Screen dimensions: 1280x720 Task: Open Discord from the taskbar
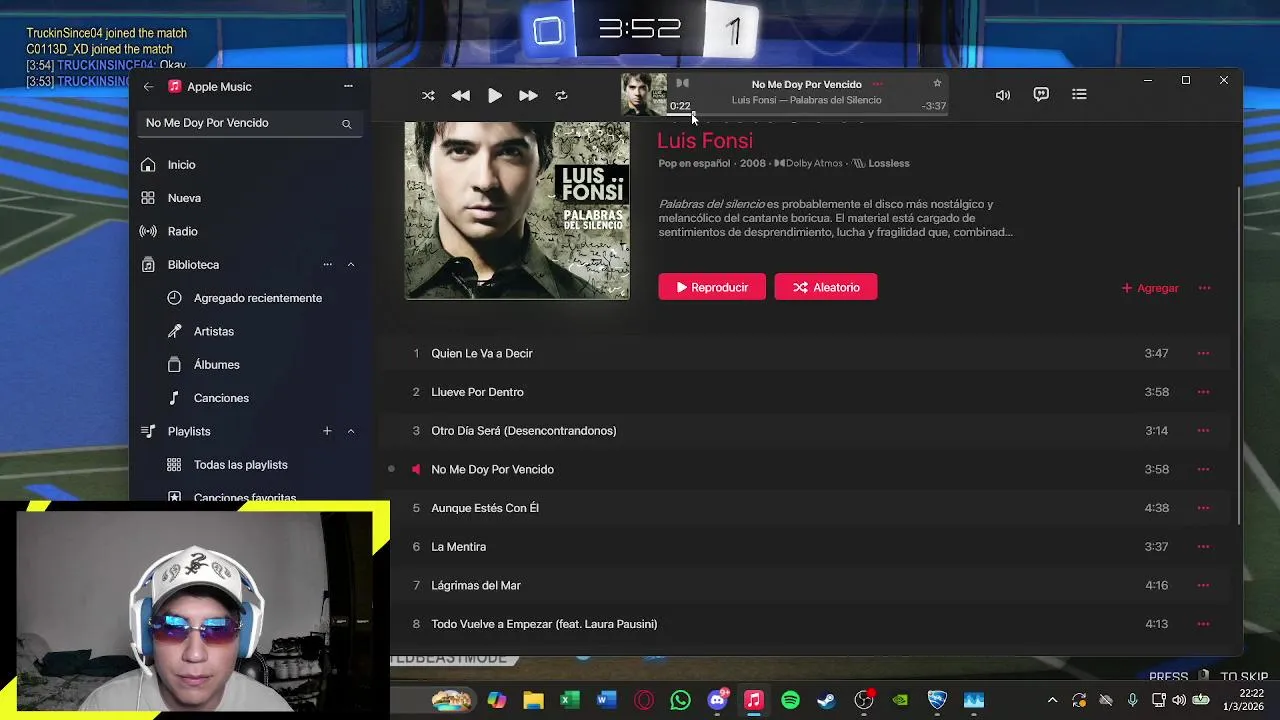coord(717,700)
